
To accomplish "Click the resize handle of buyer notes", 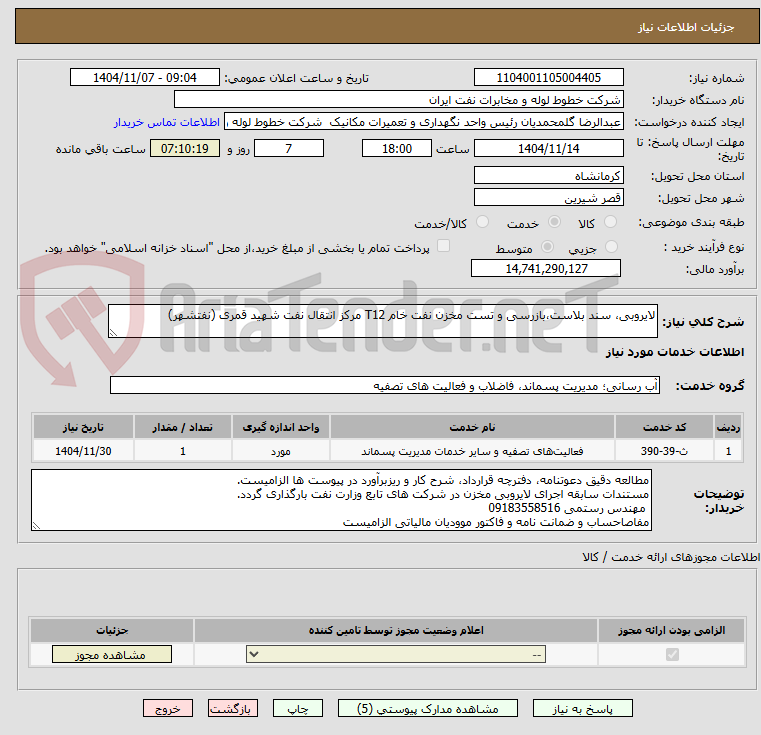I will pos(36,526).
